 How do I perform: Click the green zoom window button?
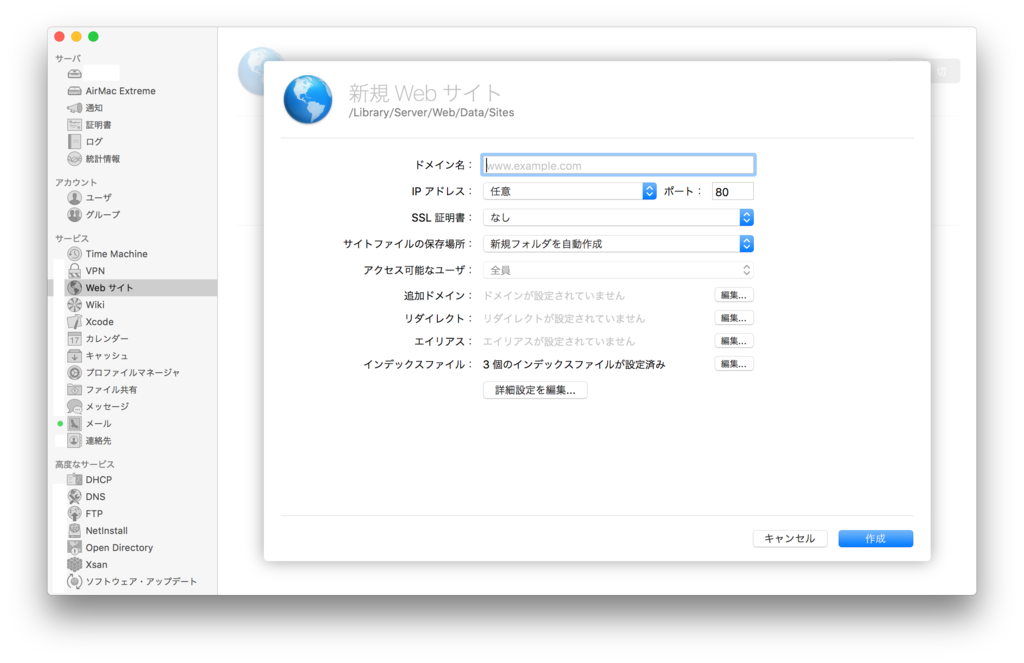tap(93, 37)
